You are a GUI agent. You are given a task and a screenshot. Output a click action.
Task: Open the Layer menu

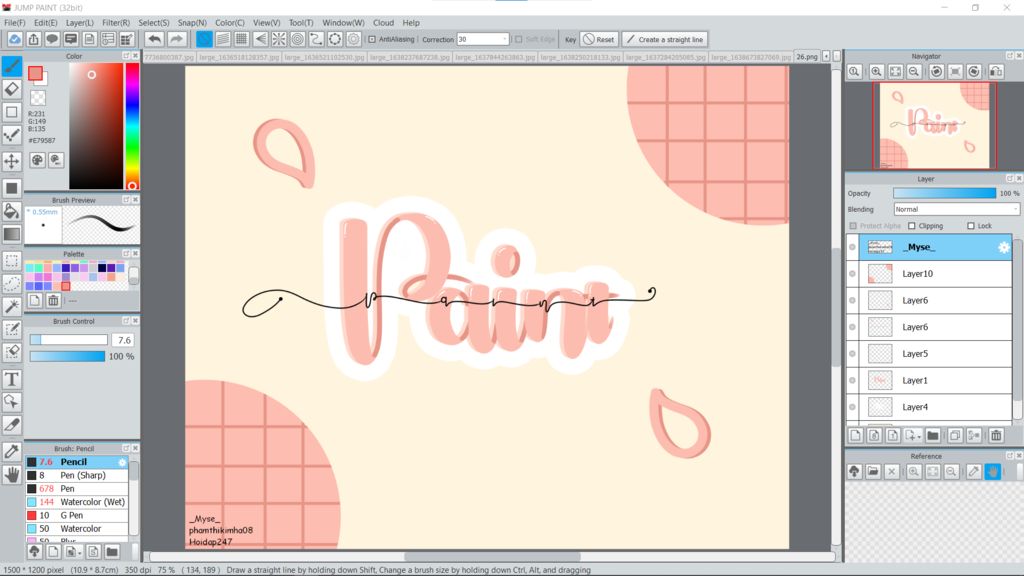point(80,22)
